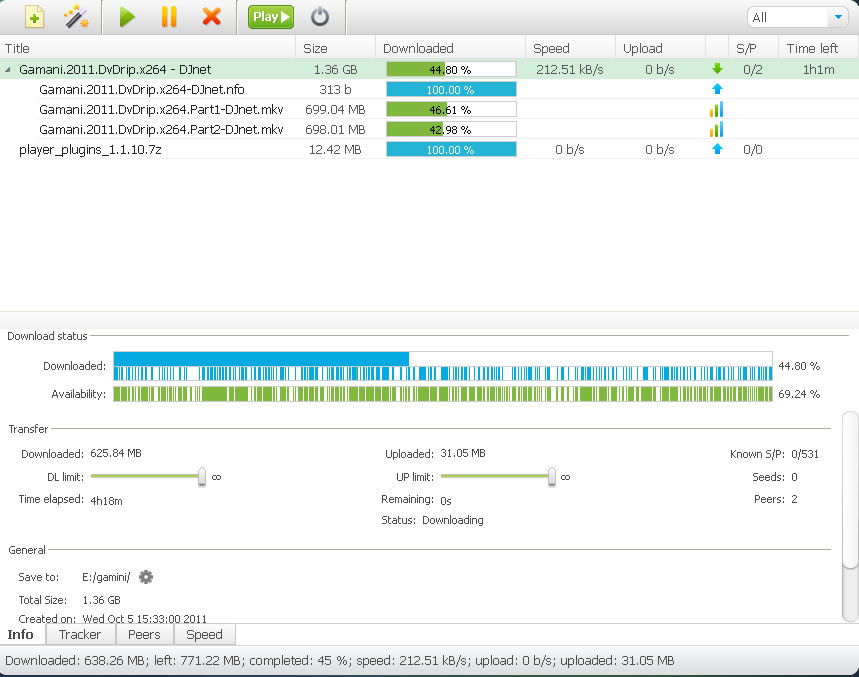Image resolution: width=859 pixels, height=677 pixels.
Task: Click blue seeding arrow on the .nfo row
Action: coord(717,89)
